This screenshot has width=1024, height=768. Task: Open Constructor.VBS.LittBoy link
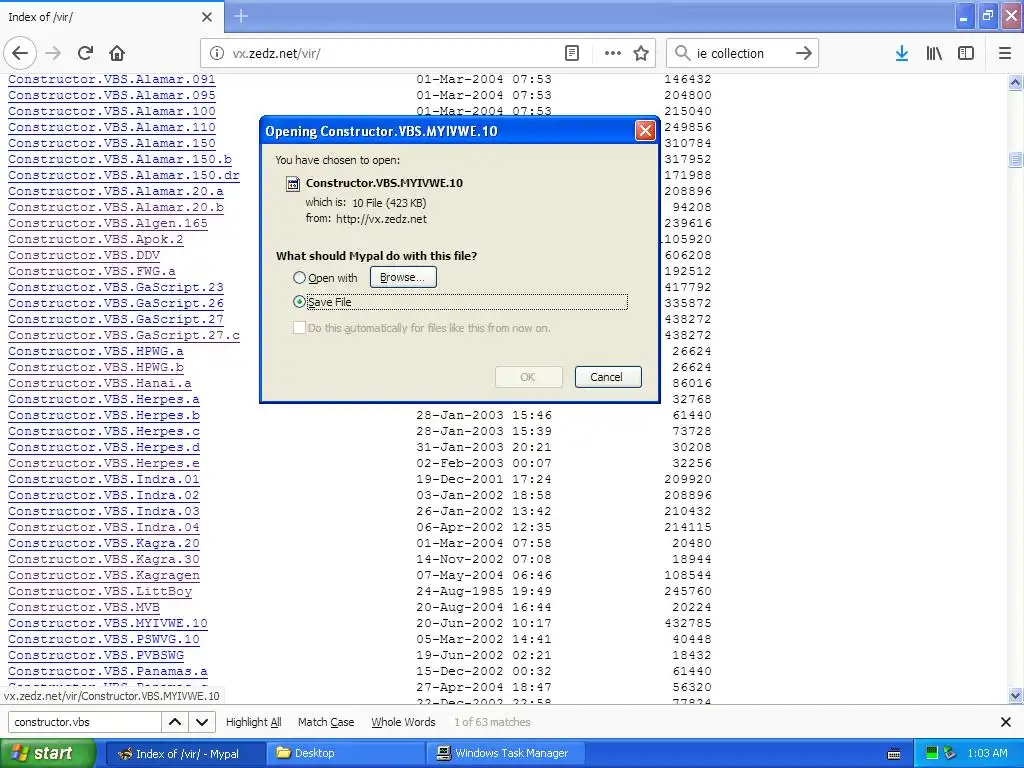tap(100, 591)
